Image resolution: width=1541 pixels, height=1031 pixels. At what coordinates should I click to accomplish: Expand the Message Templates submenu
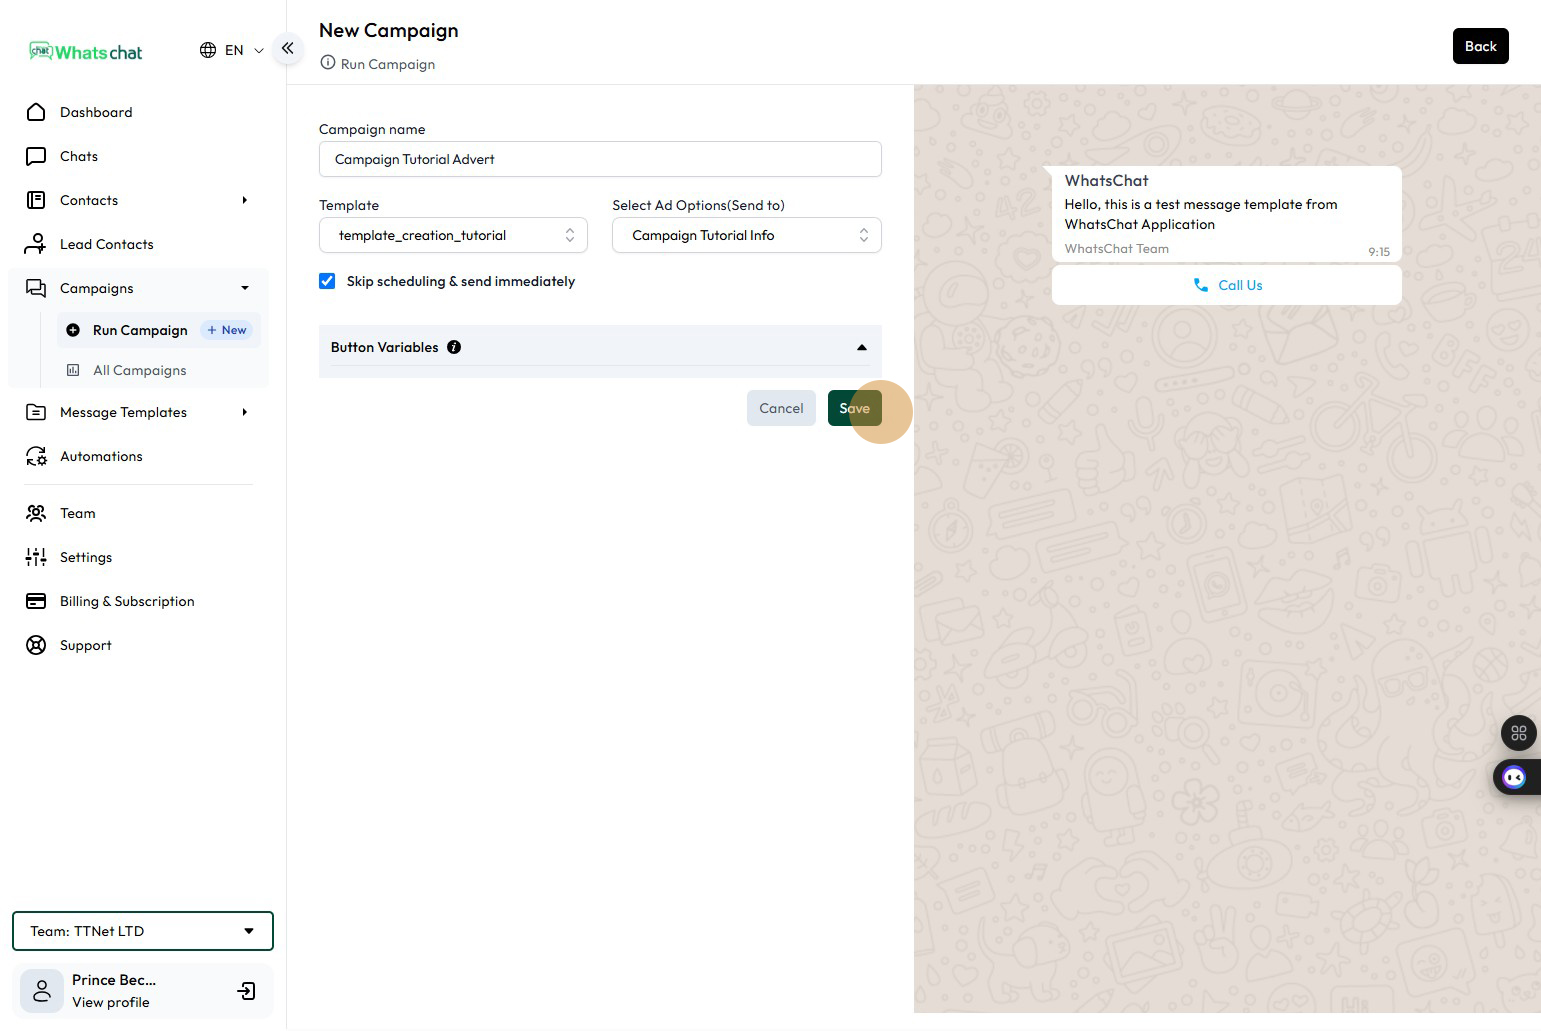click(x=244, y=412)
